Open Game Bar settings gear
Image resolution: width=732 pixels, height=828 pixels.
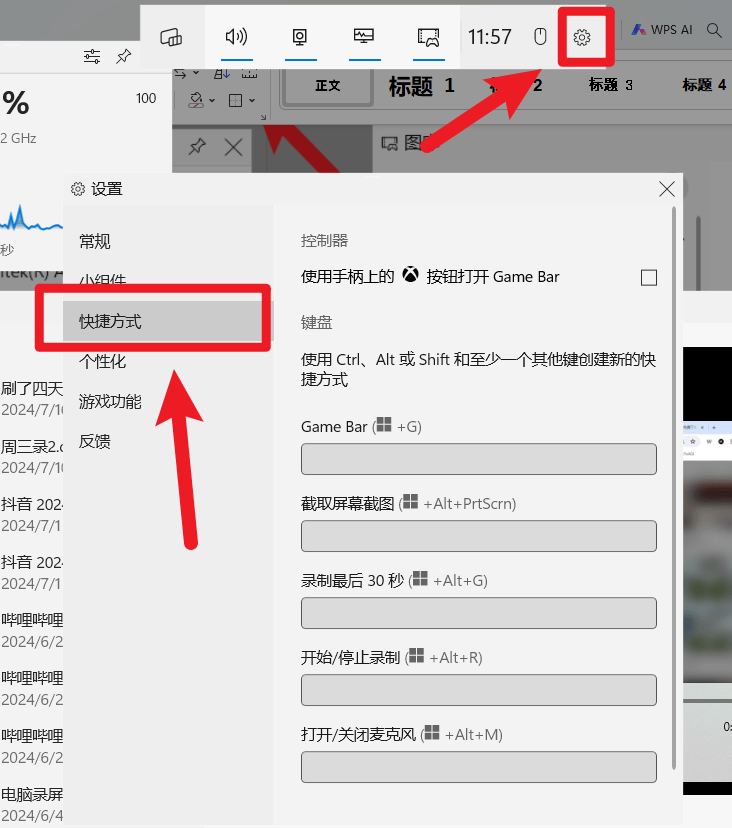pyautogui.click(x=582, y=37)
